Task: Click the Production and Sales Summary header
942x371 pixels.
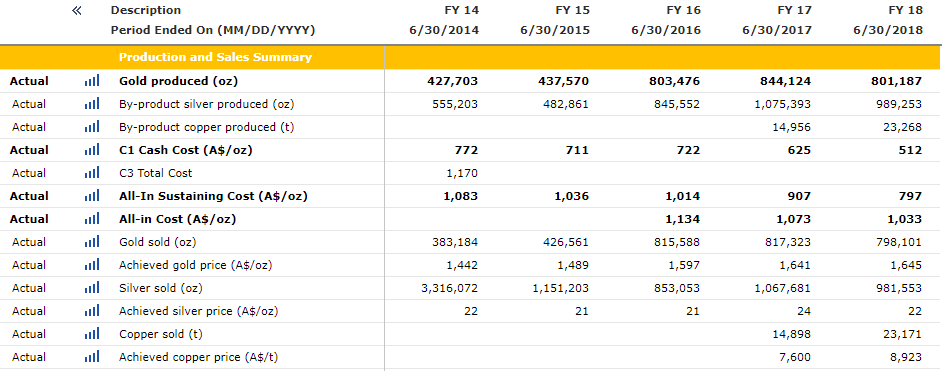Action: (215, 58)
